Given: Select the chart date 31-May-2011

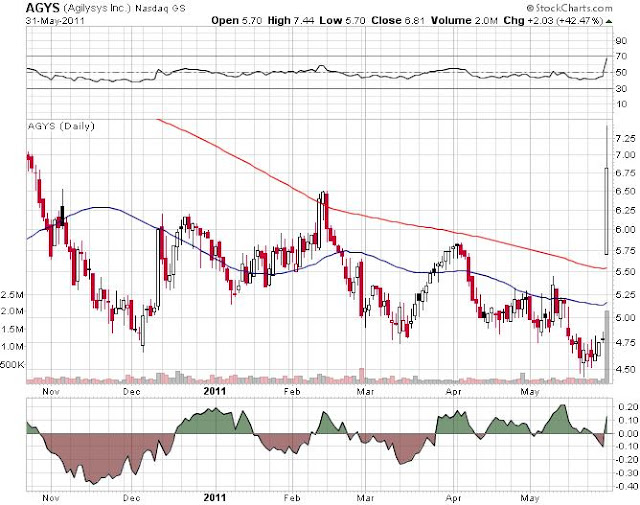Looking at the screenshot, I should tap(55, 20).
